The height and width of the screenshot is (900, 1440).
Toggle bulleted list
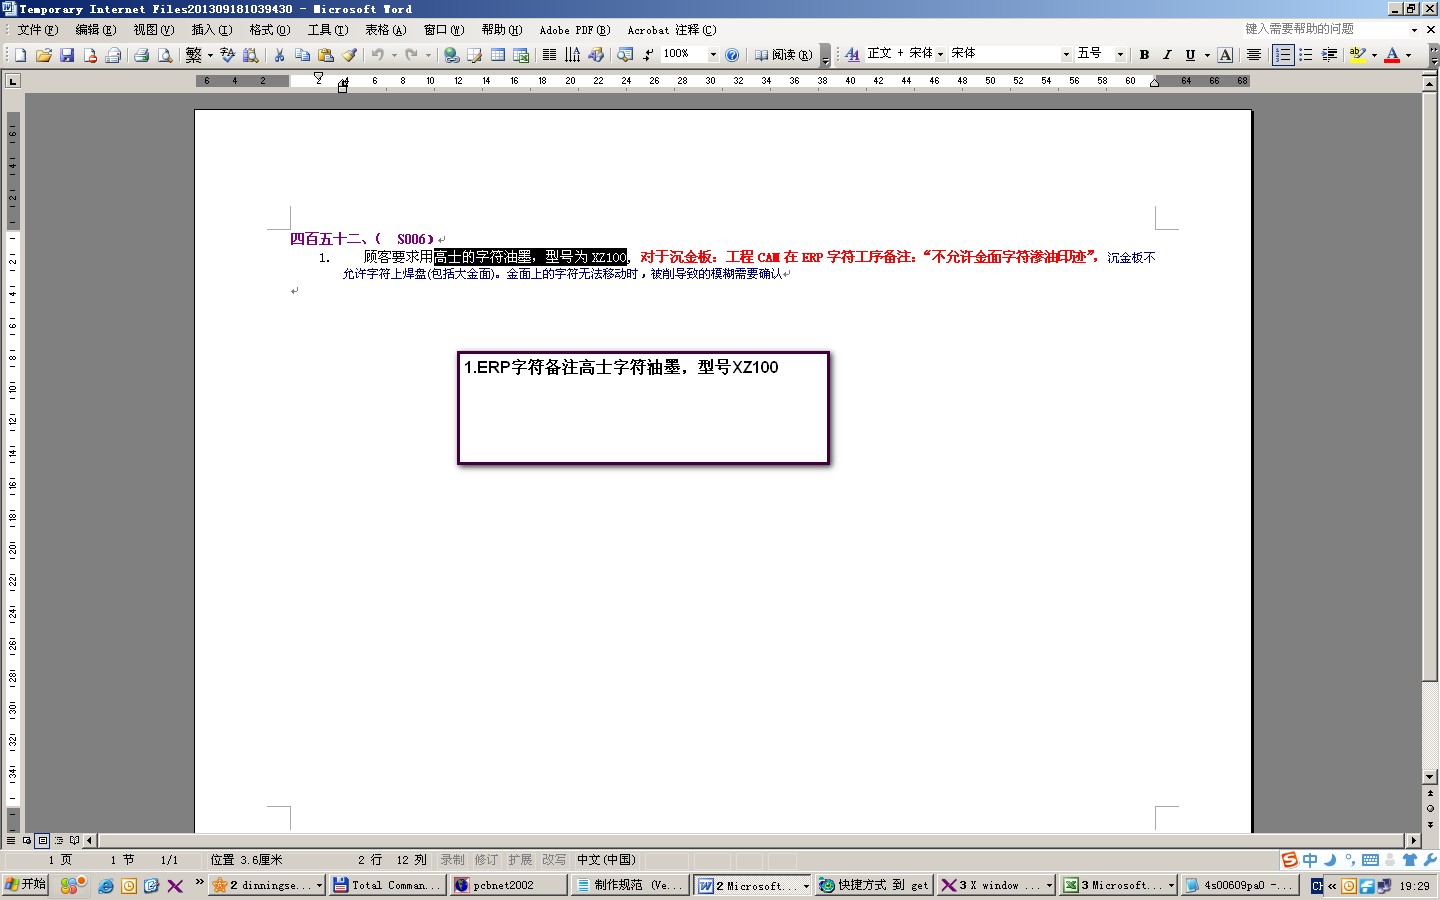(x=1306, y=55)
